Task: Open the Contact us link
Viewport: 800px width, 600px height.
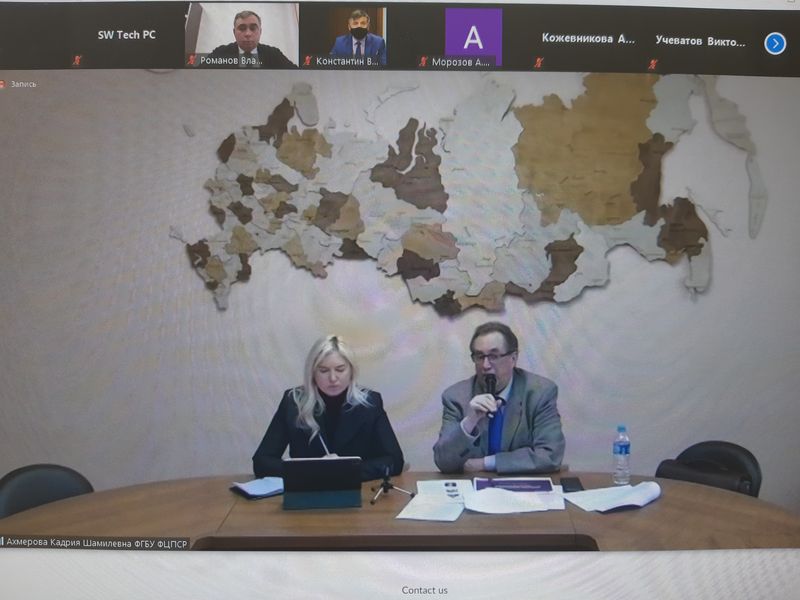Action: coord(424,590)
